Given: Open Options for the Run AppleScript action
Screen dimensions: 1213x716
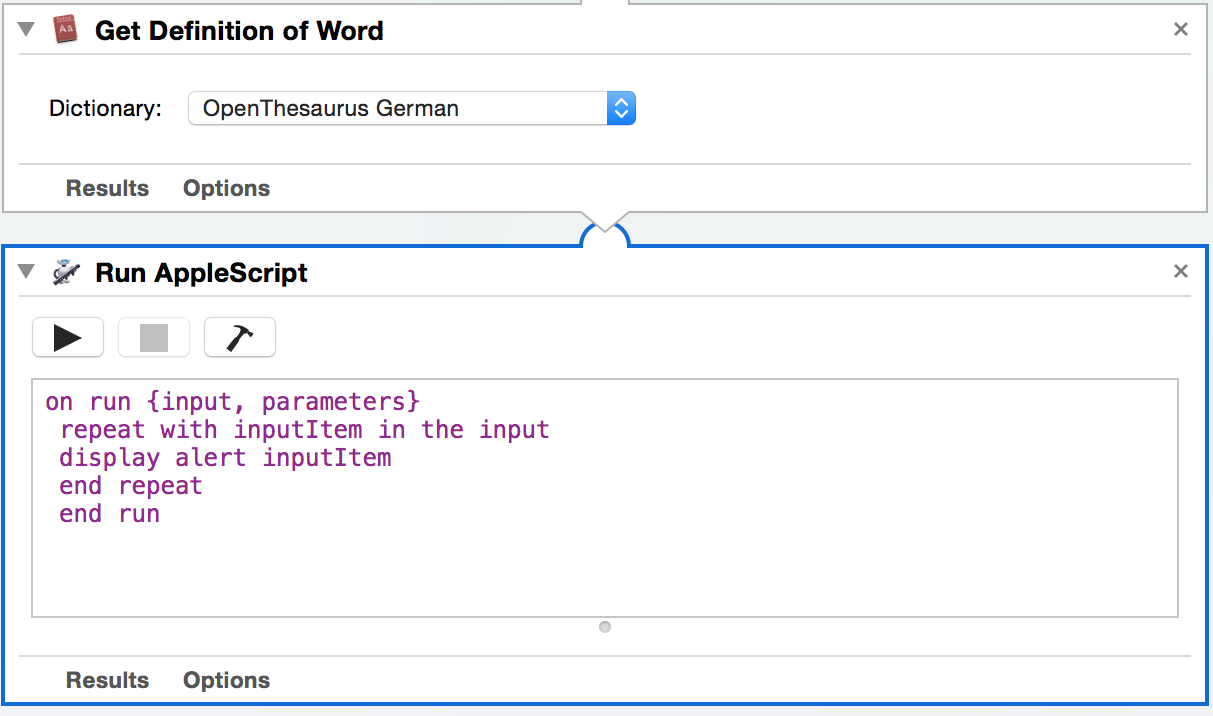Looking at the screenshot, I should coord(226,680).
